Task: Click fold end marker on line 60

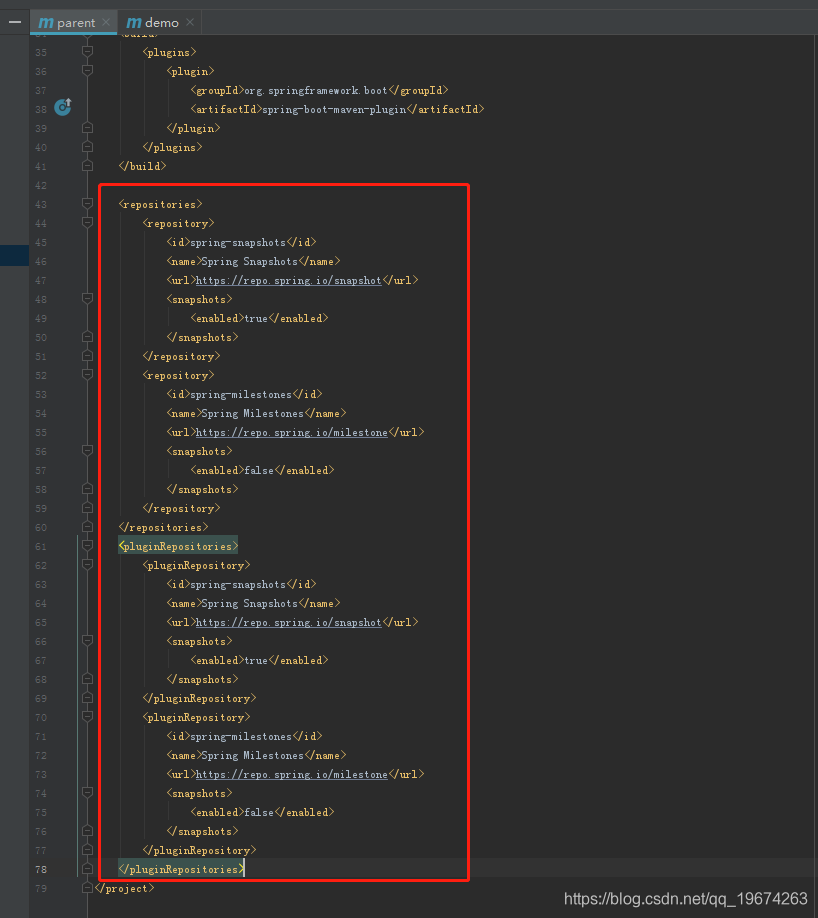Action: point(87,527)
